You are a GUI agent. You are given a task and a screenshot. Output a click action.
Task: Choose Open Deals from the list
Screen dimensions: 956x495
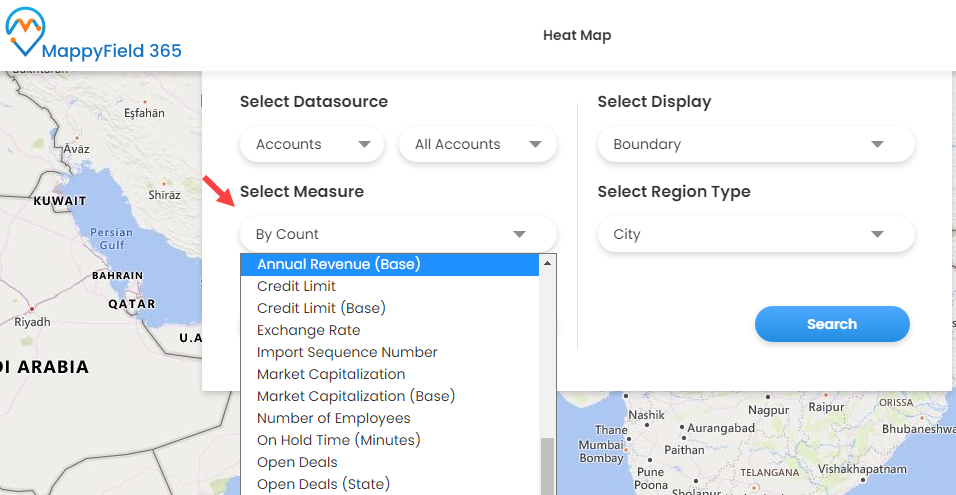tap(297, 462)
